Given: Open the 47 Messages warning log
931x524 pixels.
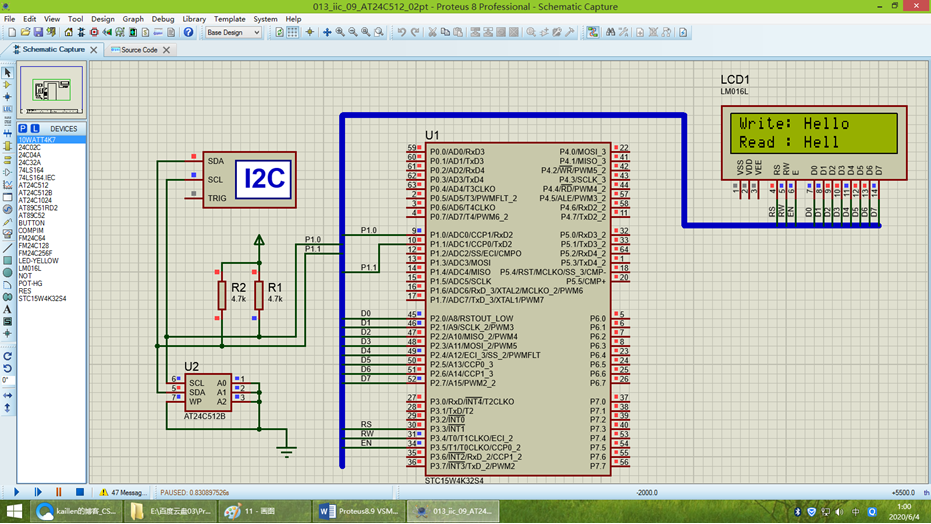Looking at the screenshot, I should (x=122, y=493).
